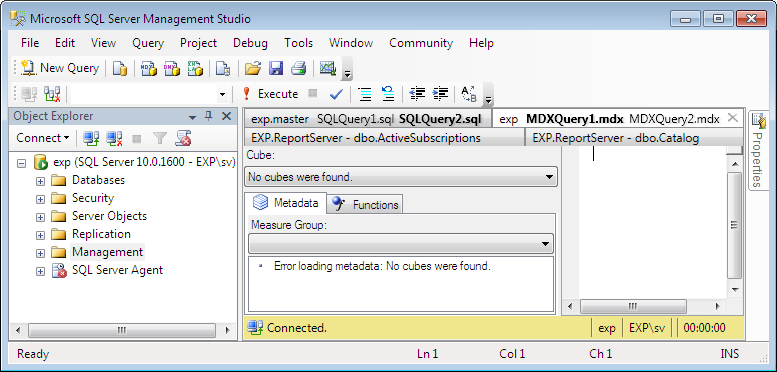This screenshot has height=372, width=777.
Task: Expand the SQL Server Agent node
Action: coord(40,271)
